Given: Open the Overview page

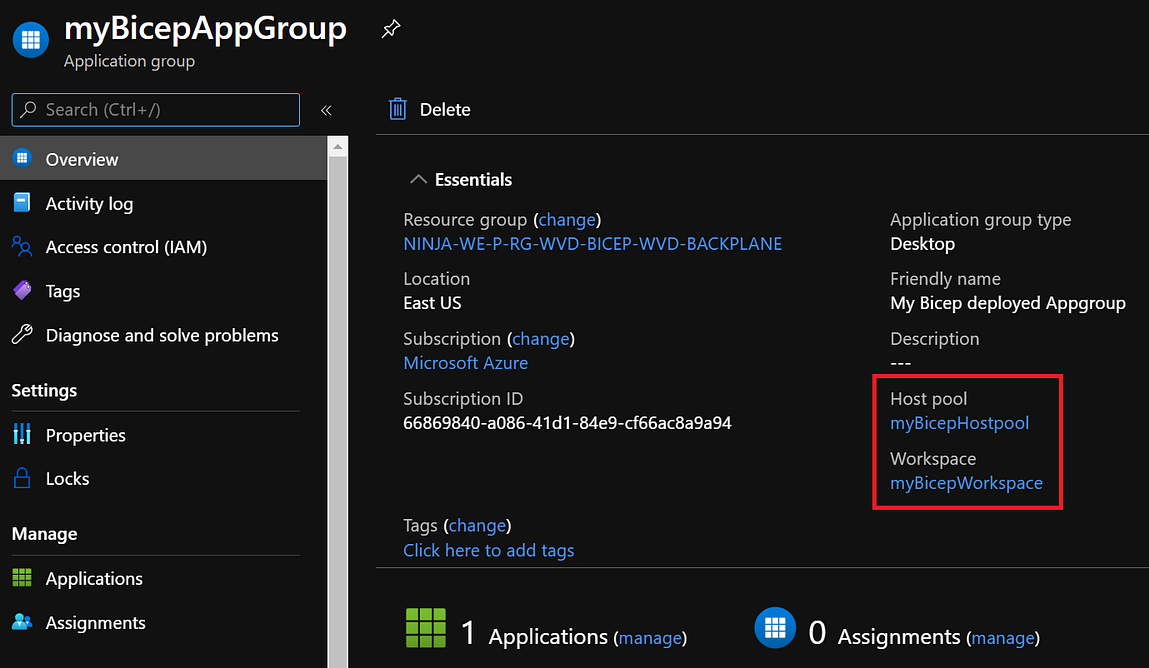Looking at the screenshot, I should click(x=163, y=158).
